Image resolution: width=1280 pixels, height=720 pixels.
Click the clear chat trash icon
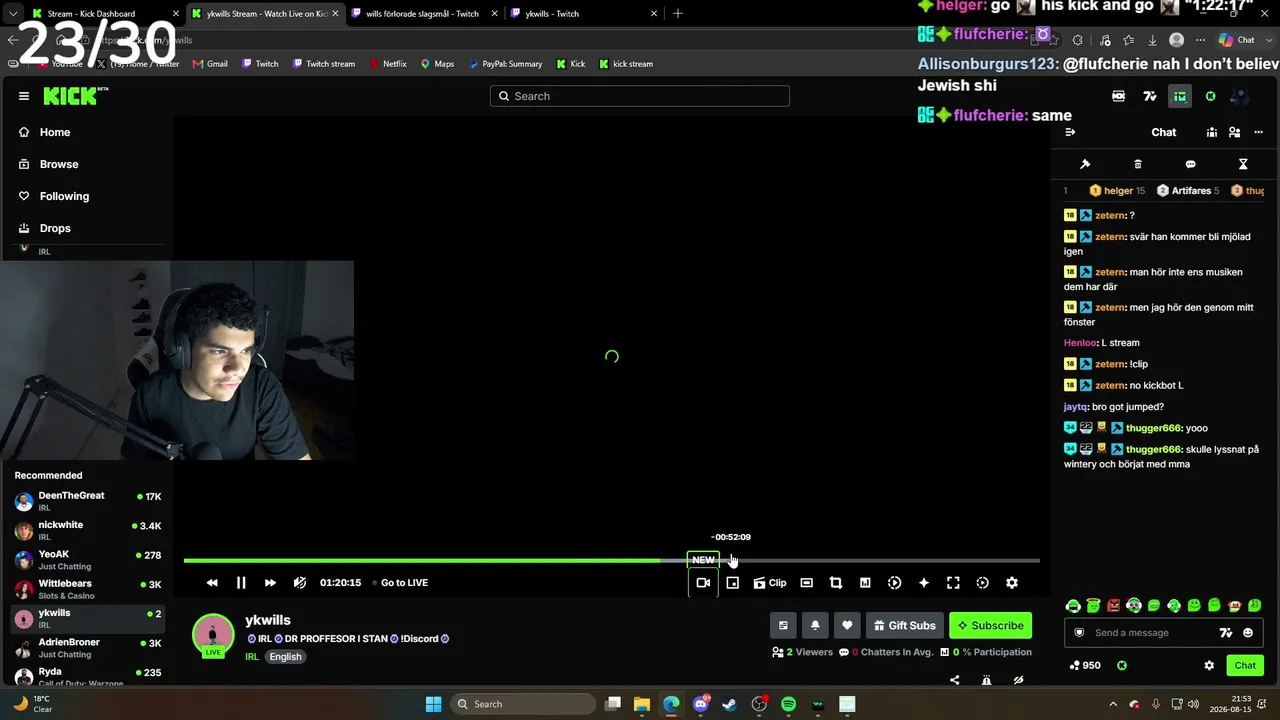pos(1138,164)
